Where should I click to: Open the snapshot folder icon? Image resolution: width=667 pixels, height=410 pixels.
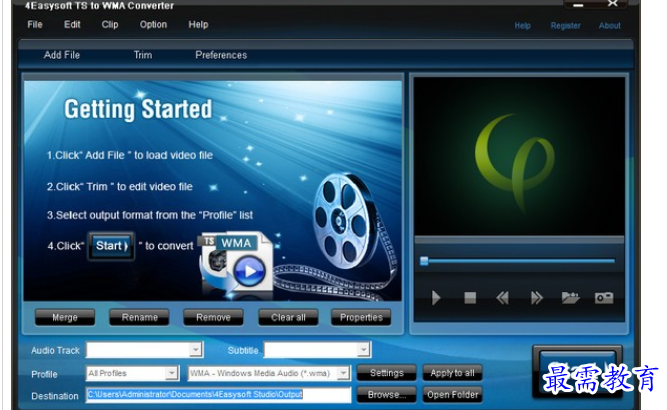(570, 298)
